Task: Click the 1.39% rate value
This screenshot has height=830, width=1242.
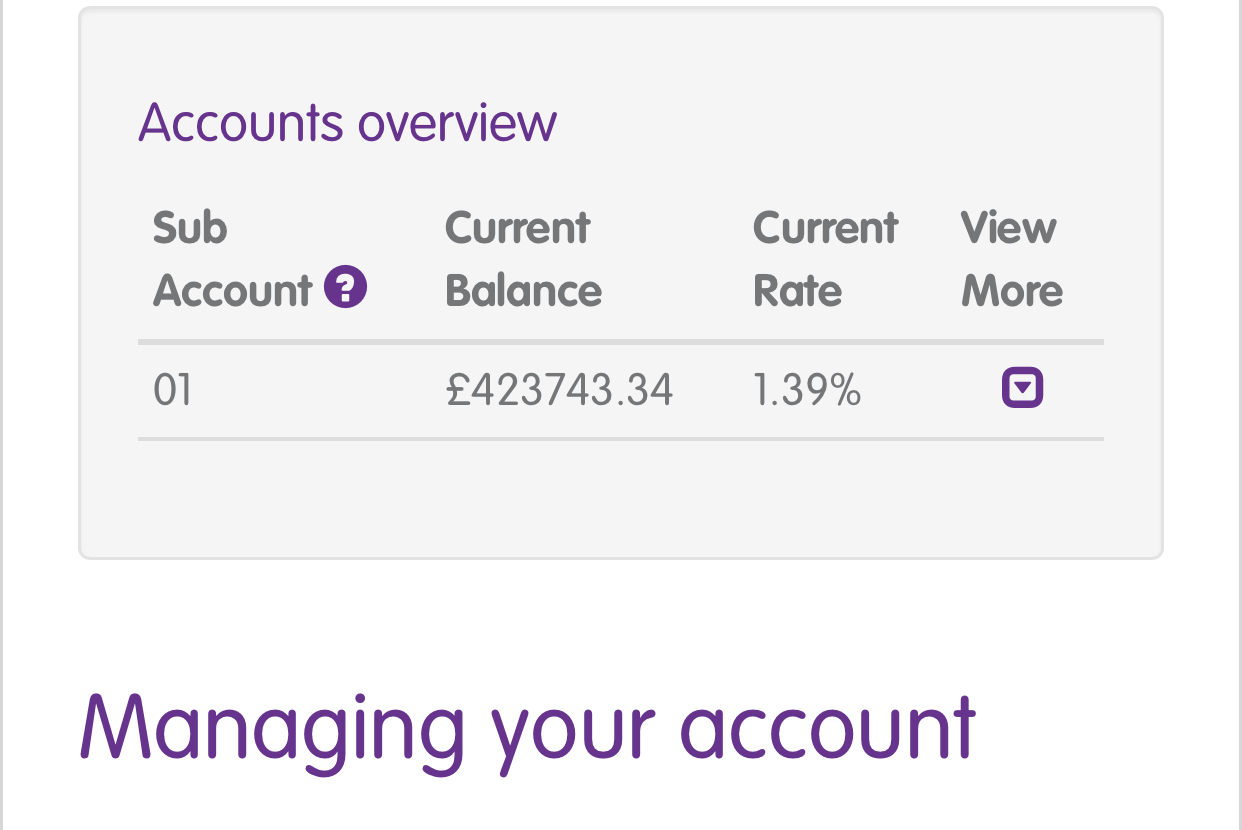Action: tap(806, 389)
